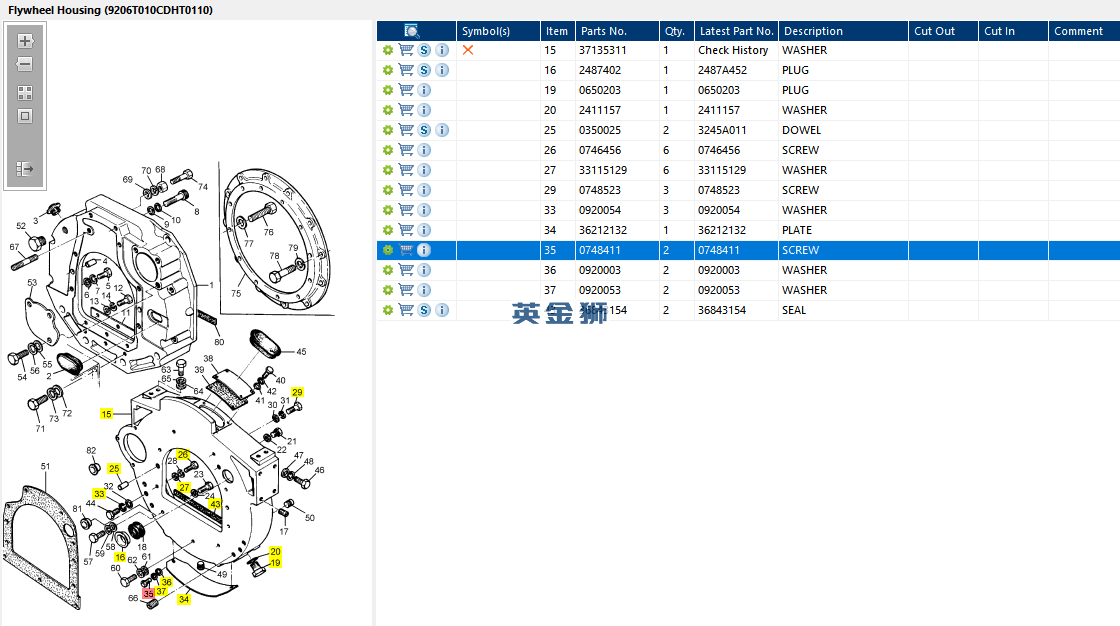Click the gear icon for item 15 WASHER

coord(388,50)
